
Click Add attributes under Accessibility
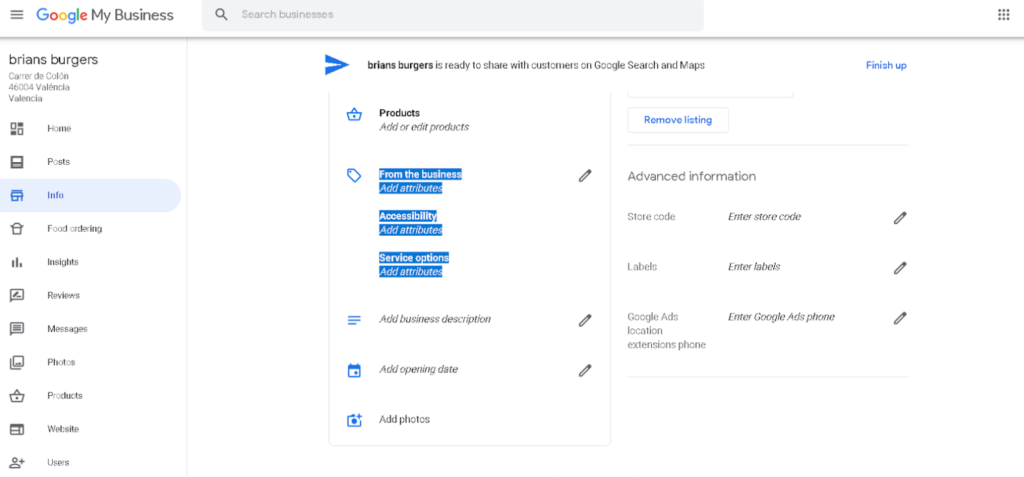pyautogui.click(x=411, y=230)
